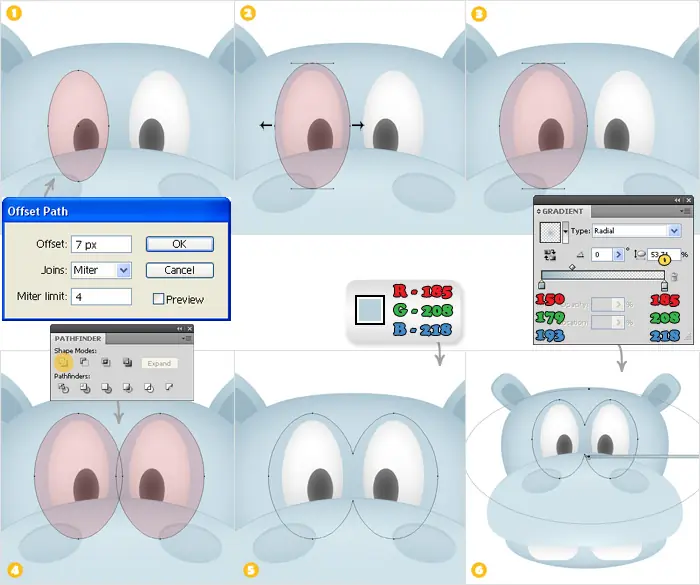Image resolution: width=700 pixels, height=585 pixels.
Task: Close the Pathfinder panel
Action: pyautogui.click(x=190, y=329)
